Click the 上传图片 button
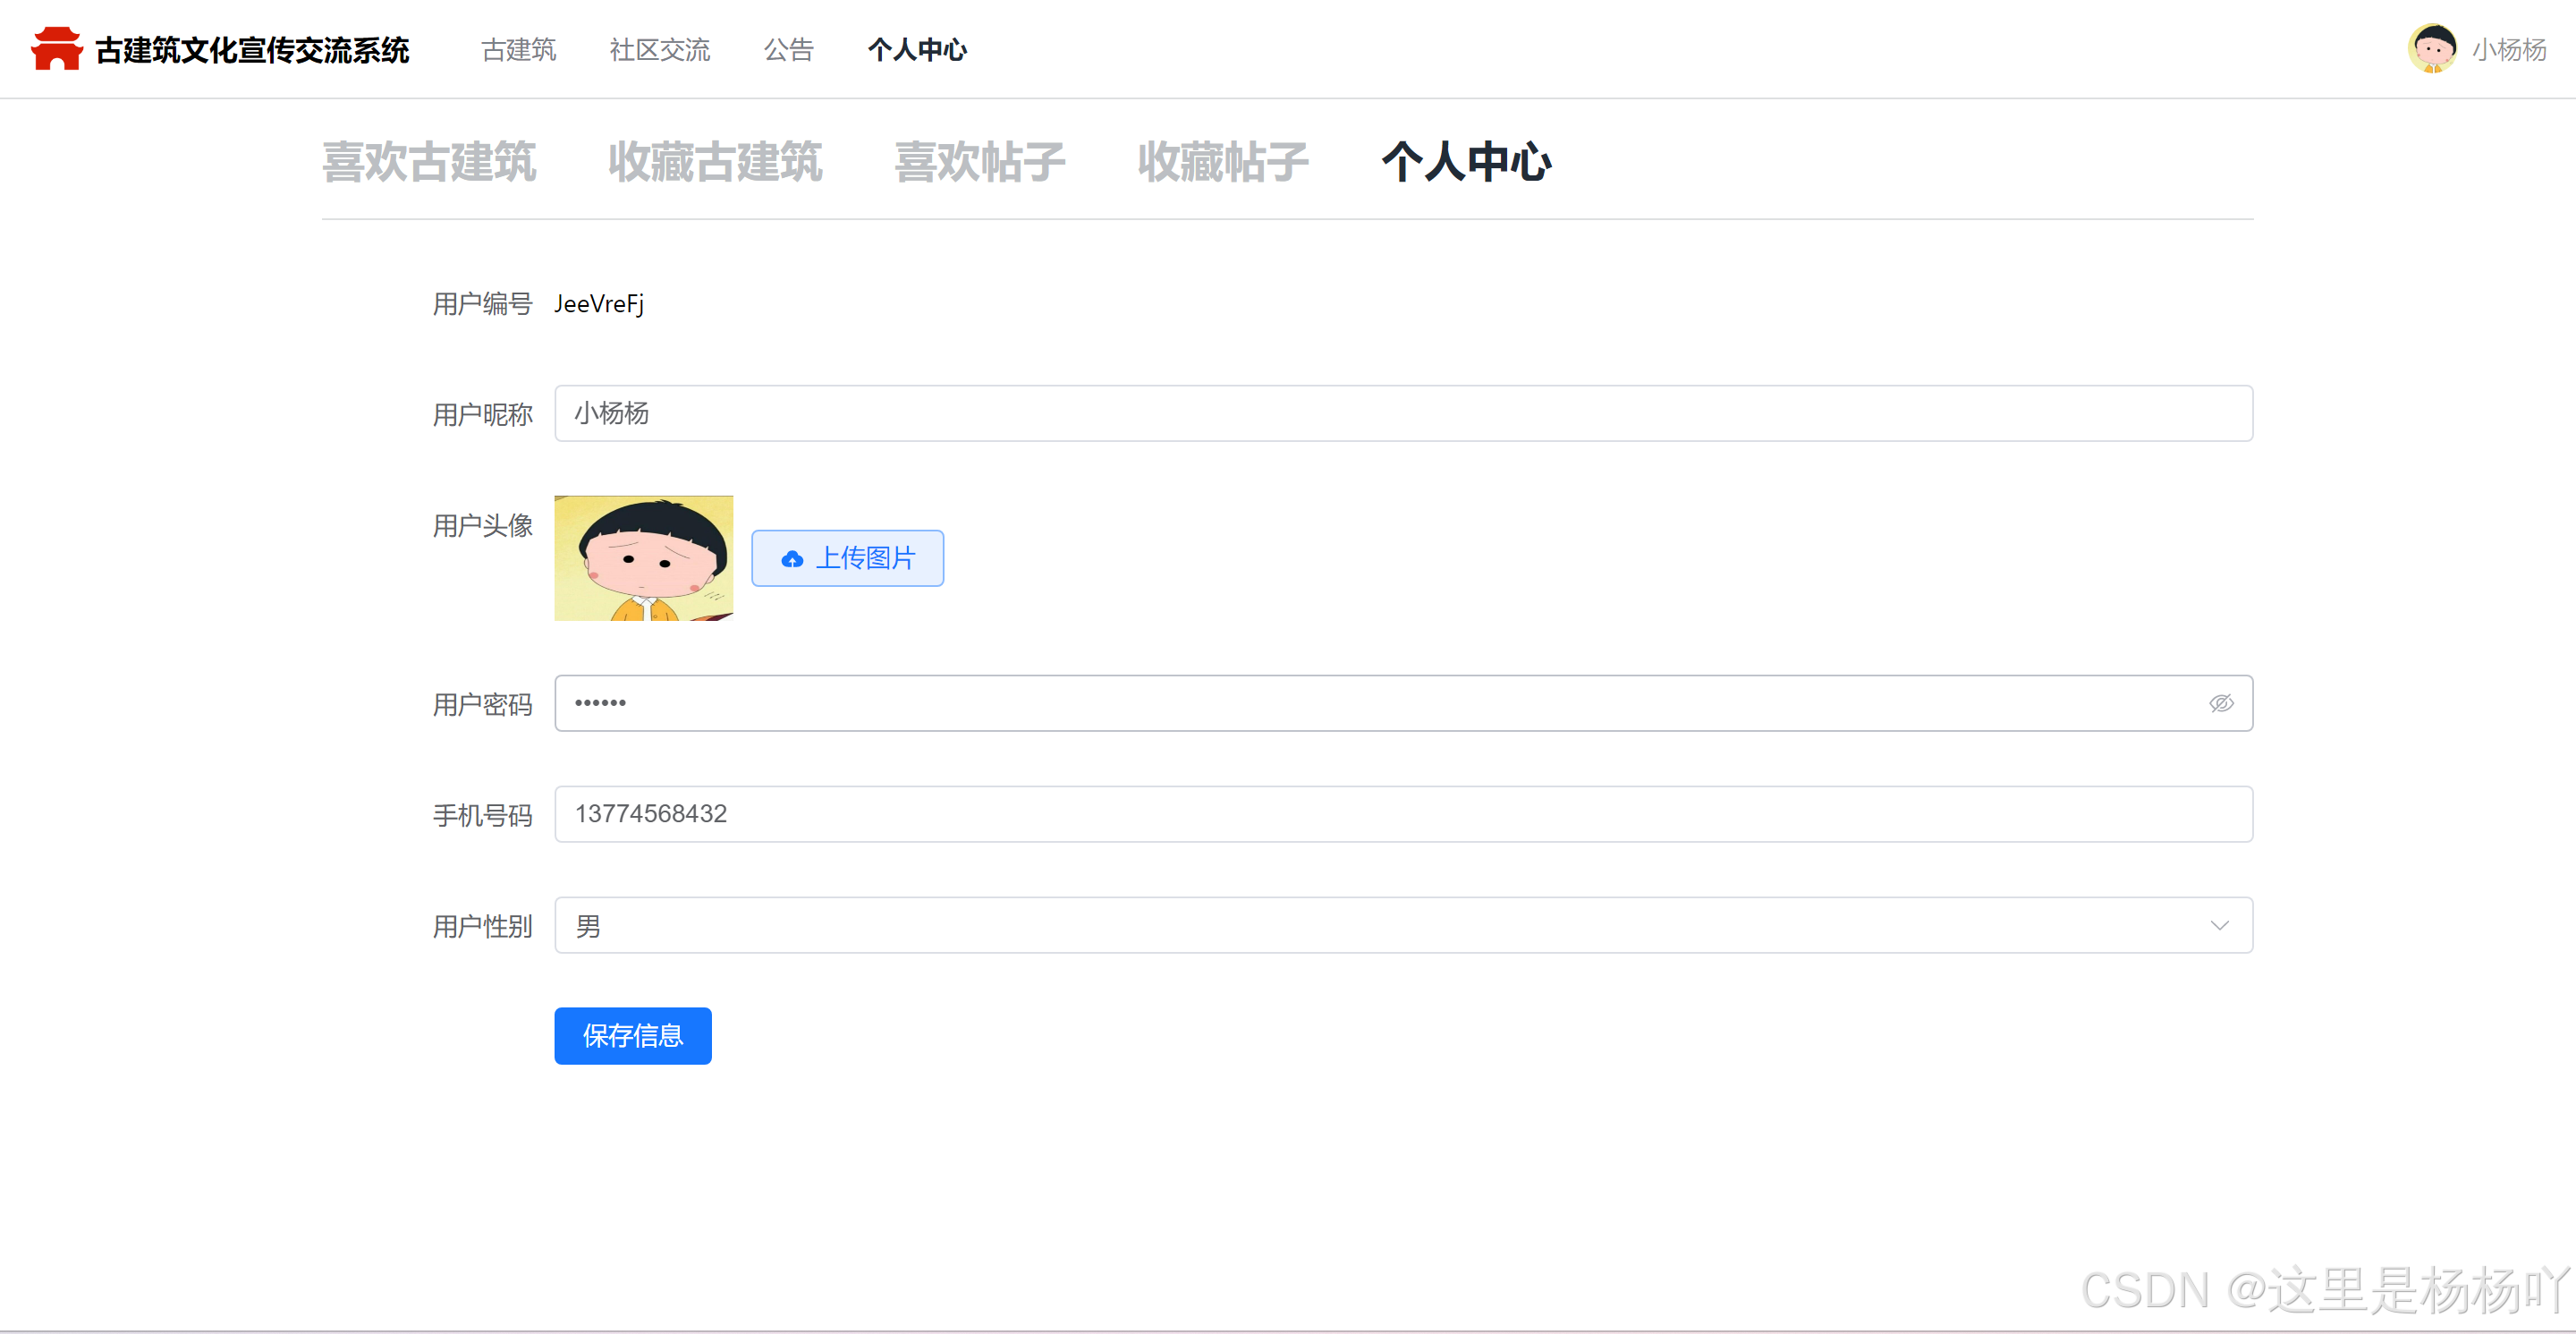This screenshot has height=1334, width=2576. coord(847,559)
